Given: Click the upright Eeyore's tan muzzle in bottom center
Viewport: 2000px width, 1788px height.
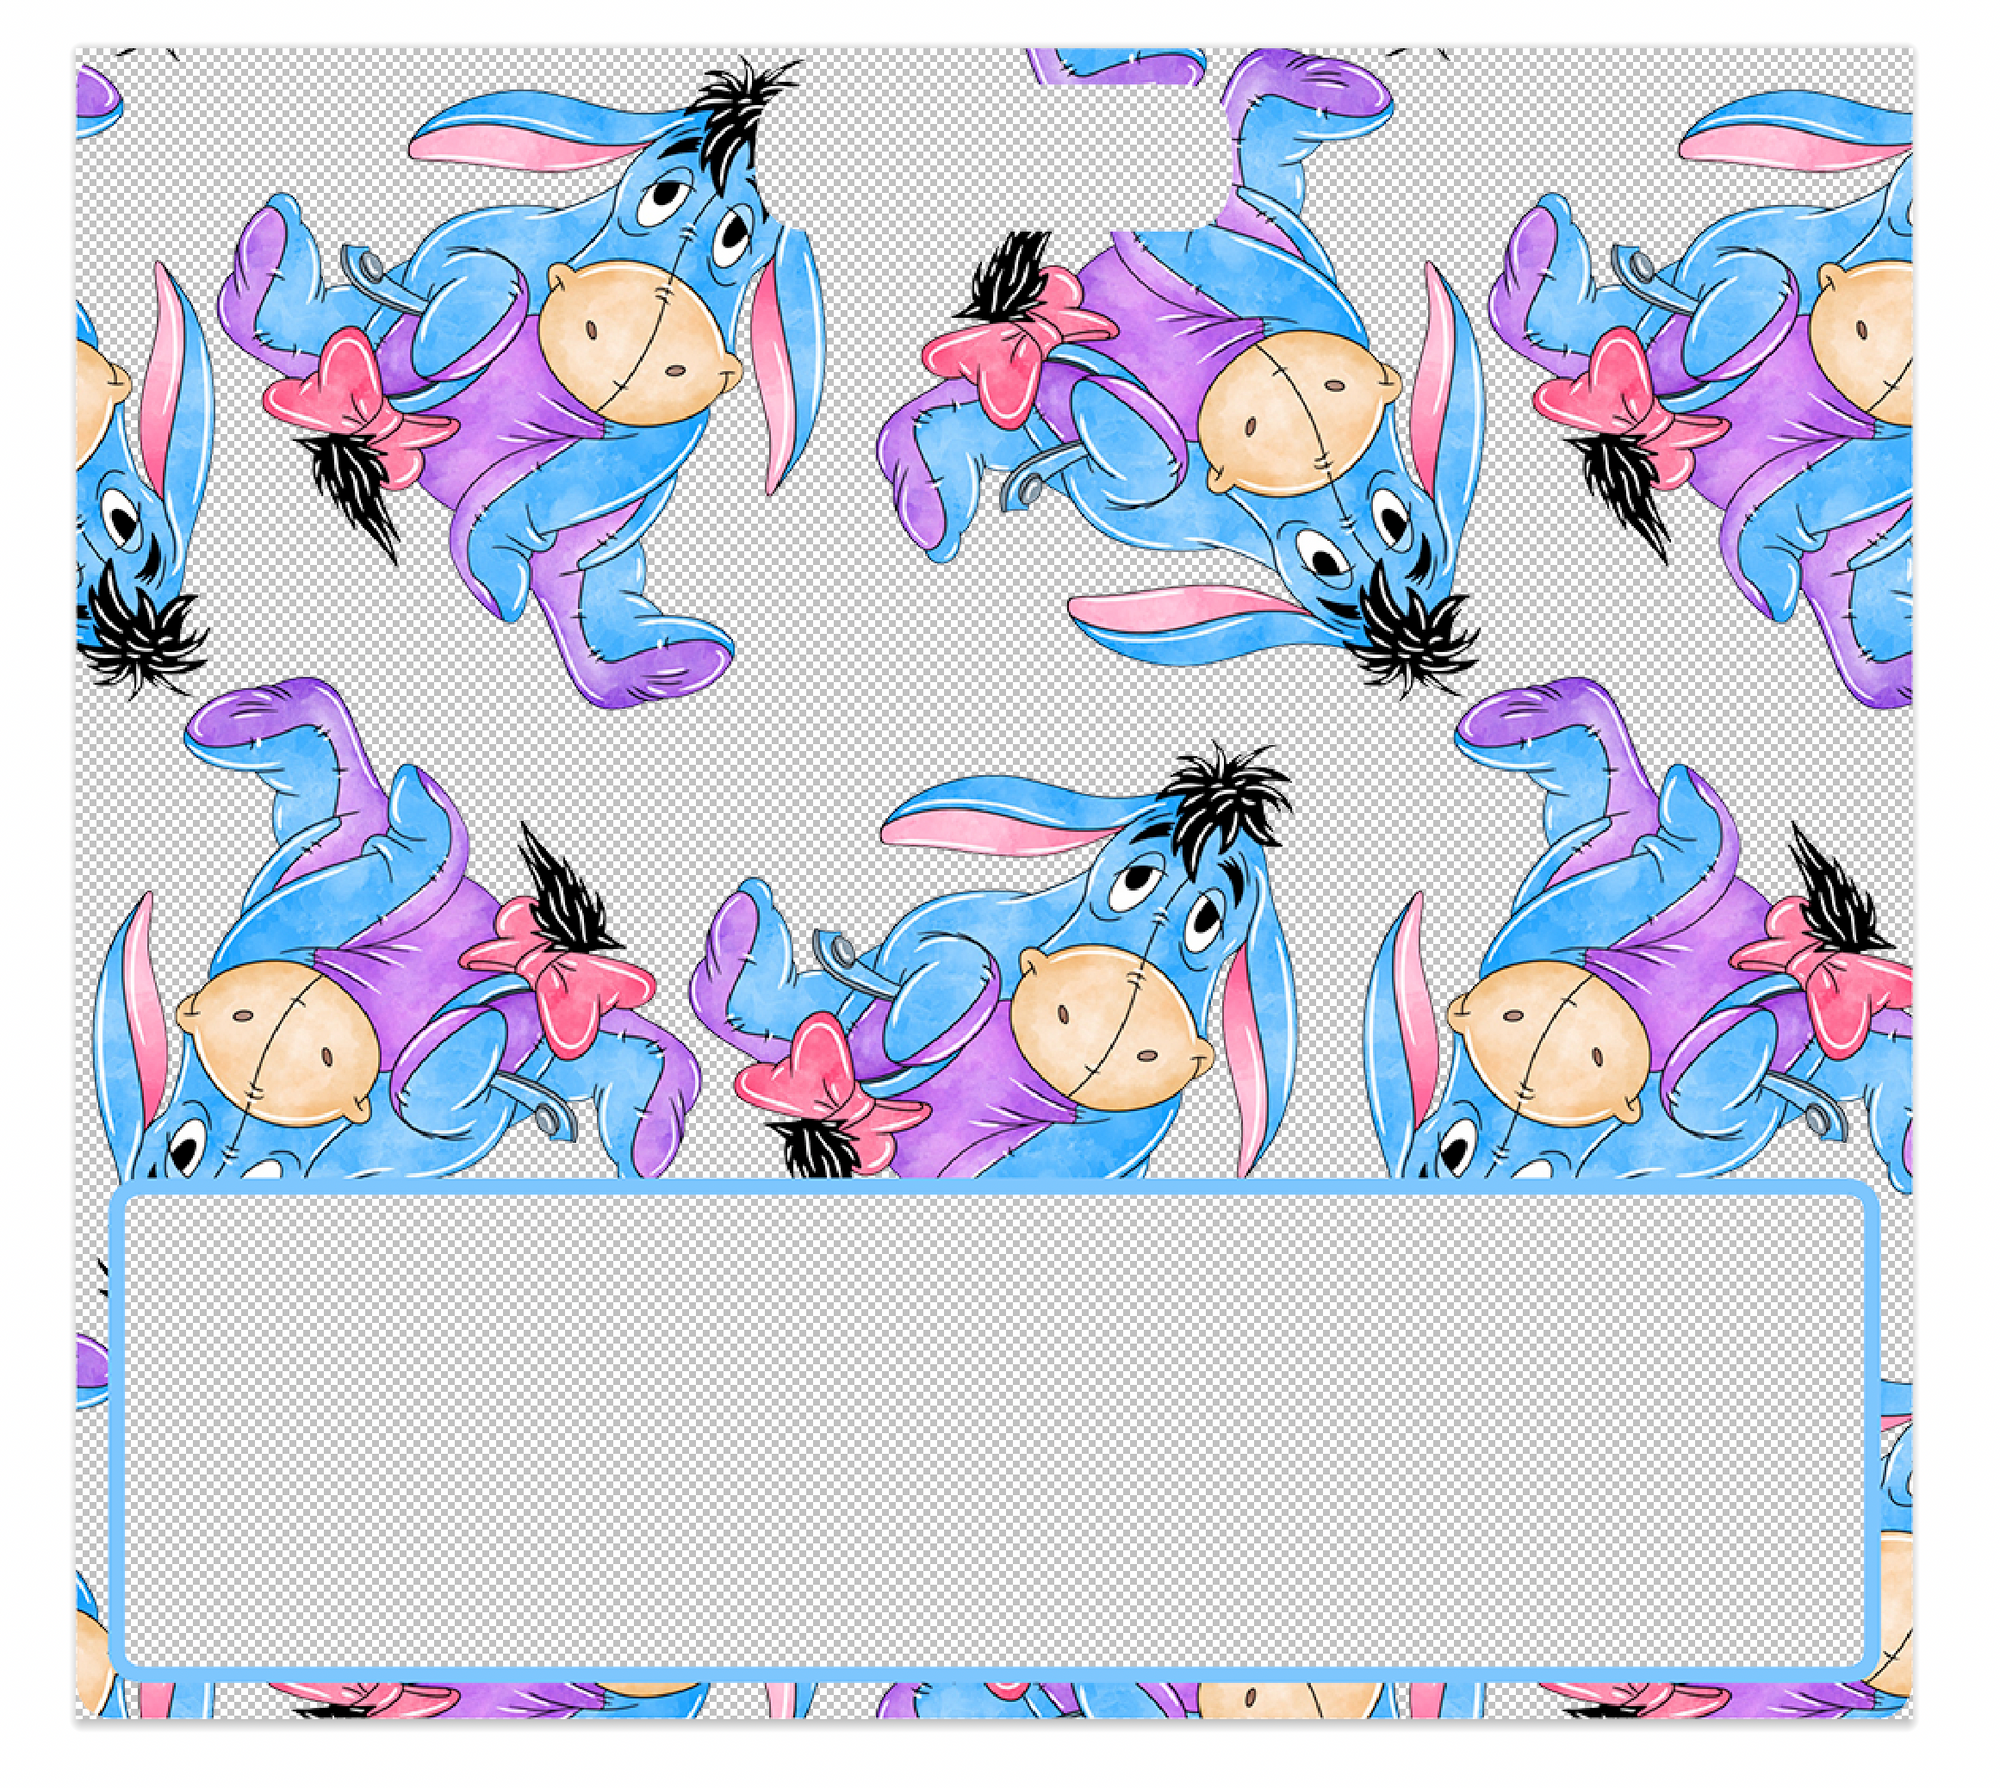Looking at the screenshot, I should (1111, 1028).
